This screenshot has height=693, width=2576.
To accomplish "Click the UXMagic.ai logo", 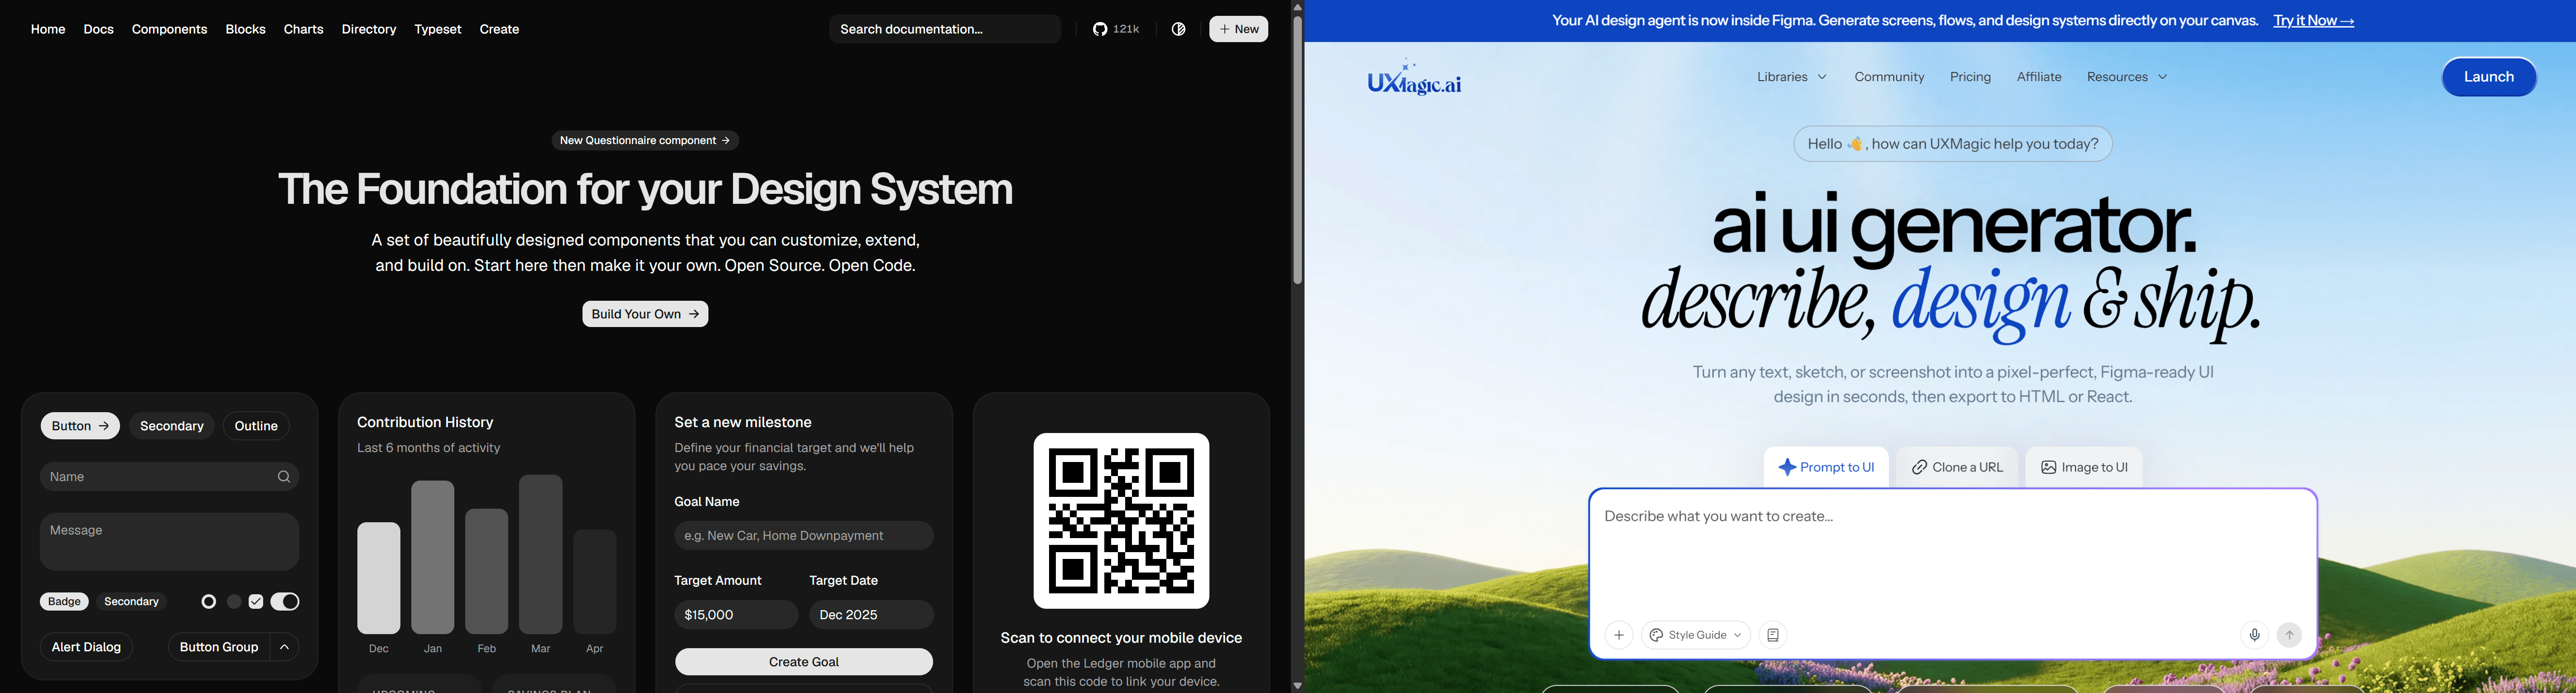I will click(1414, 78).
